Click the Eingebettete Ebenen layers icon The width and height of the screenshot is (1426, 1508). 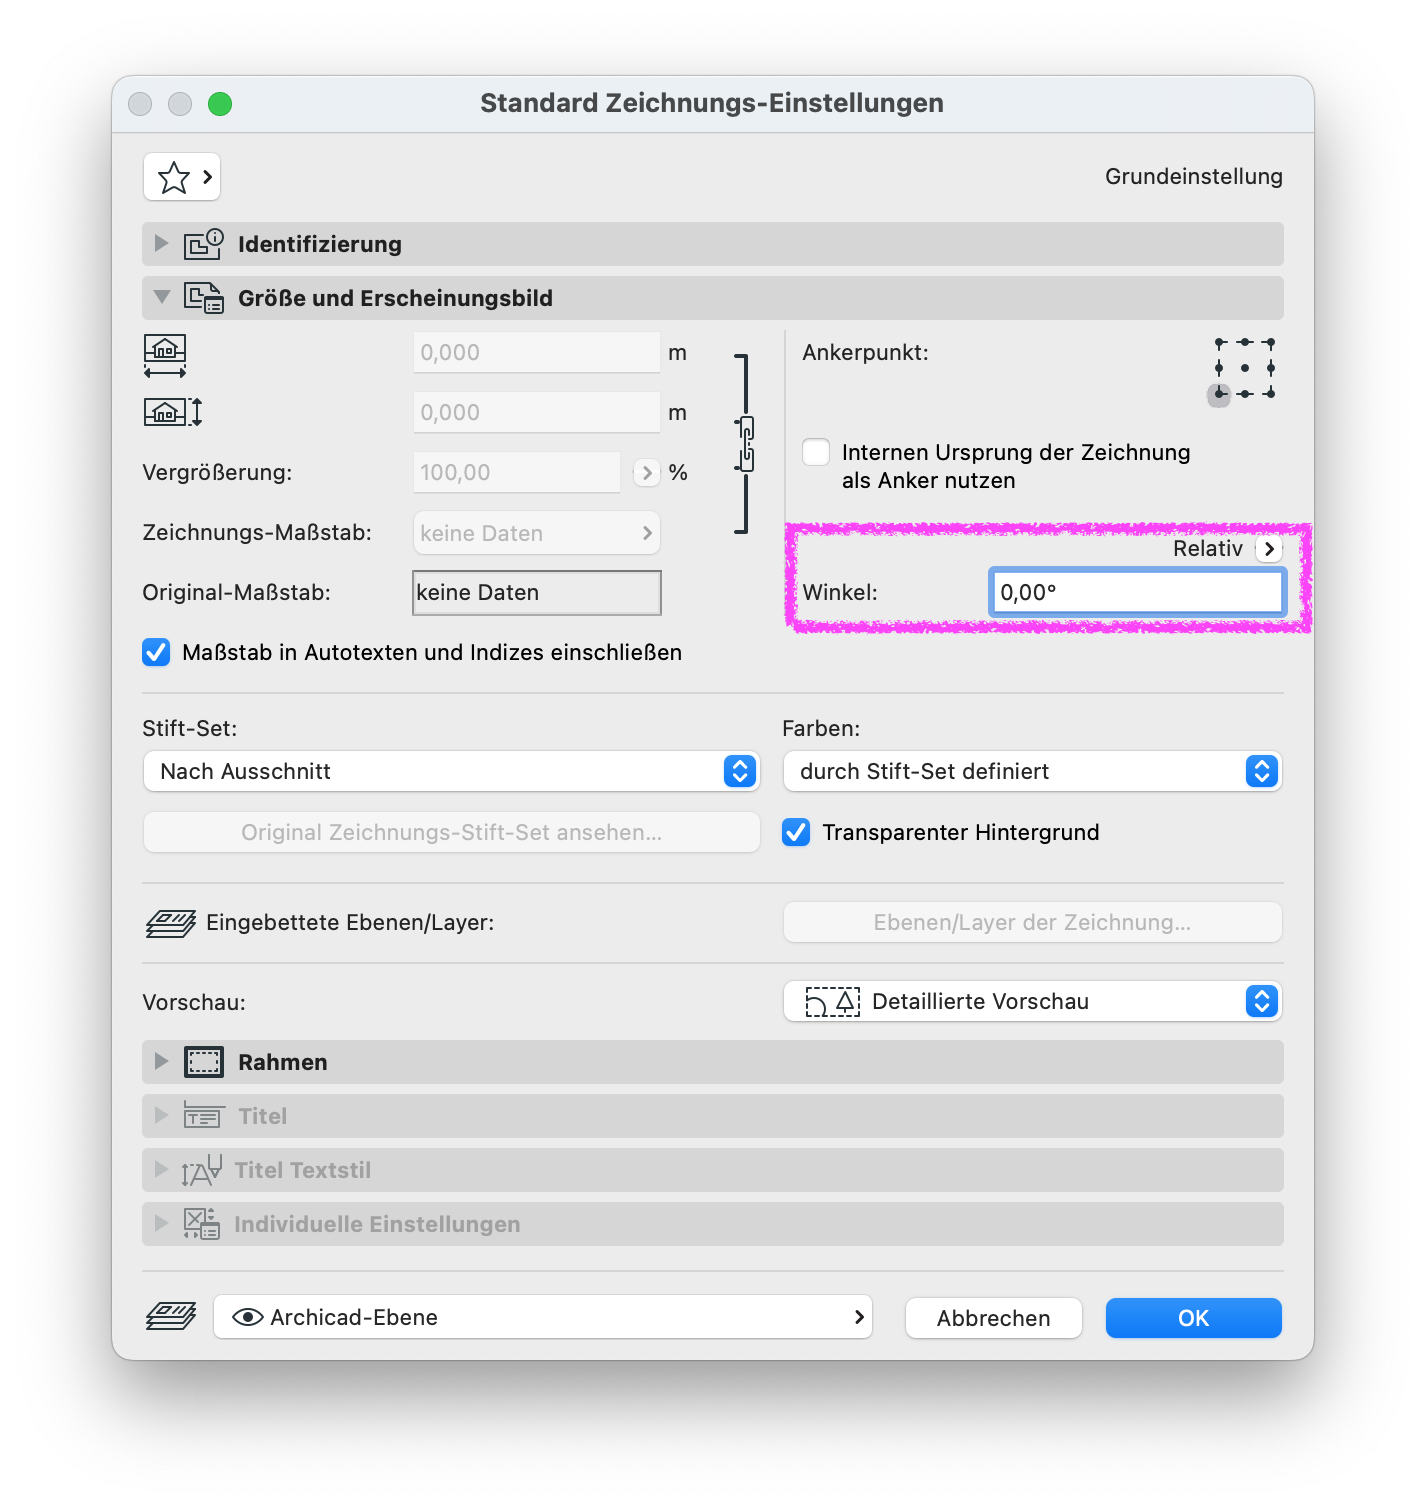(171, 923)
